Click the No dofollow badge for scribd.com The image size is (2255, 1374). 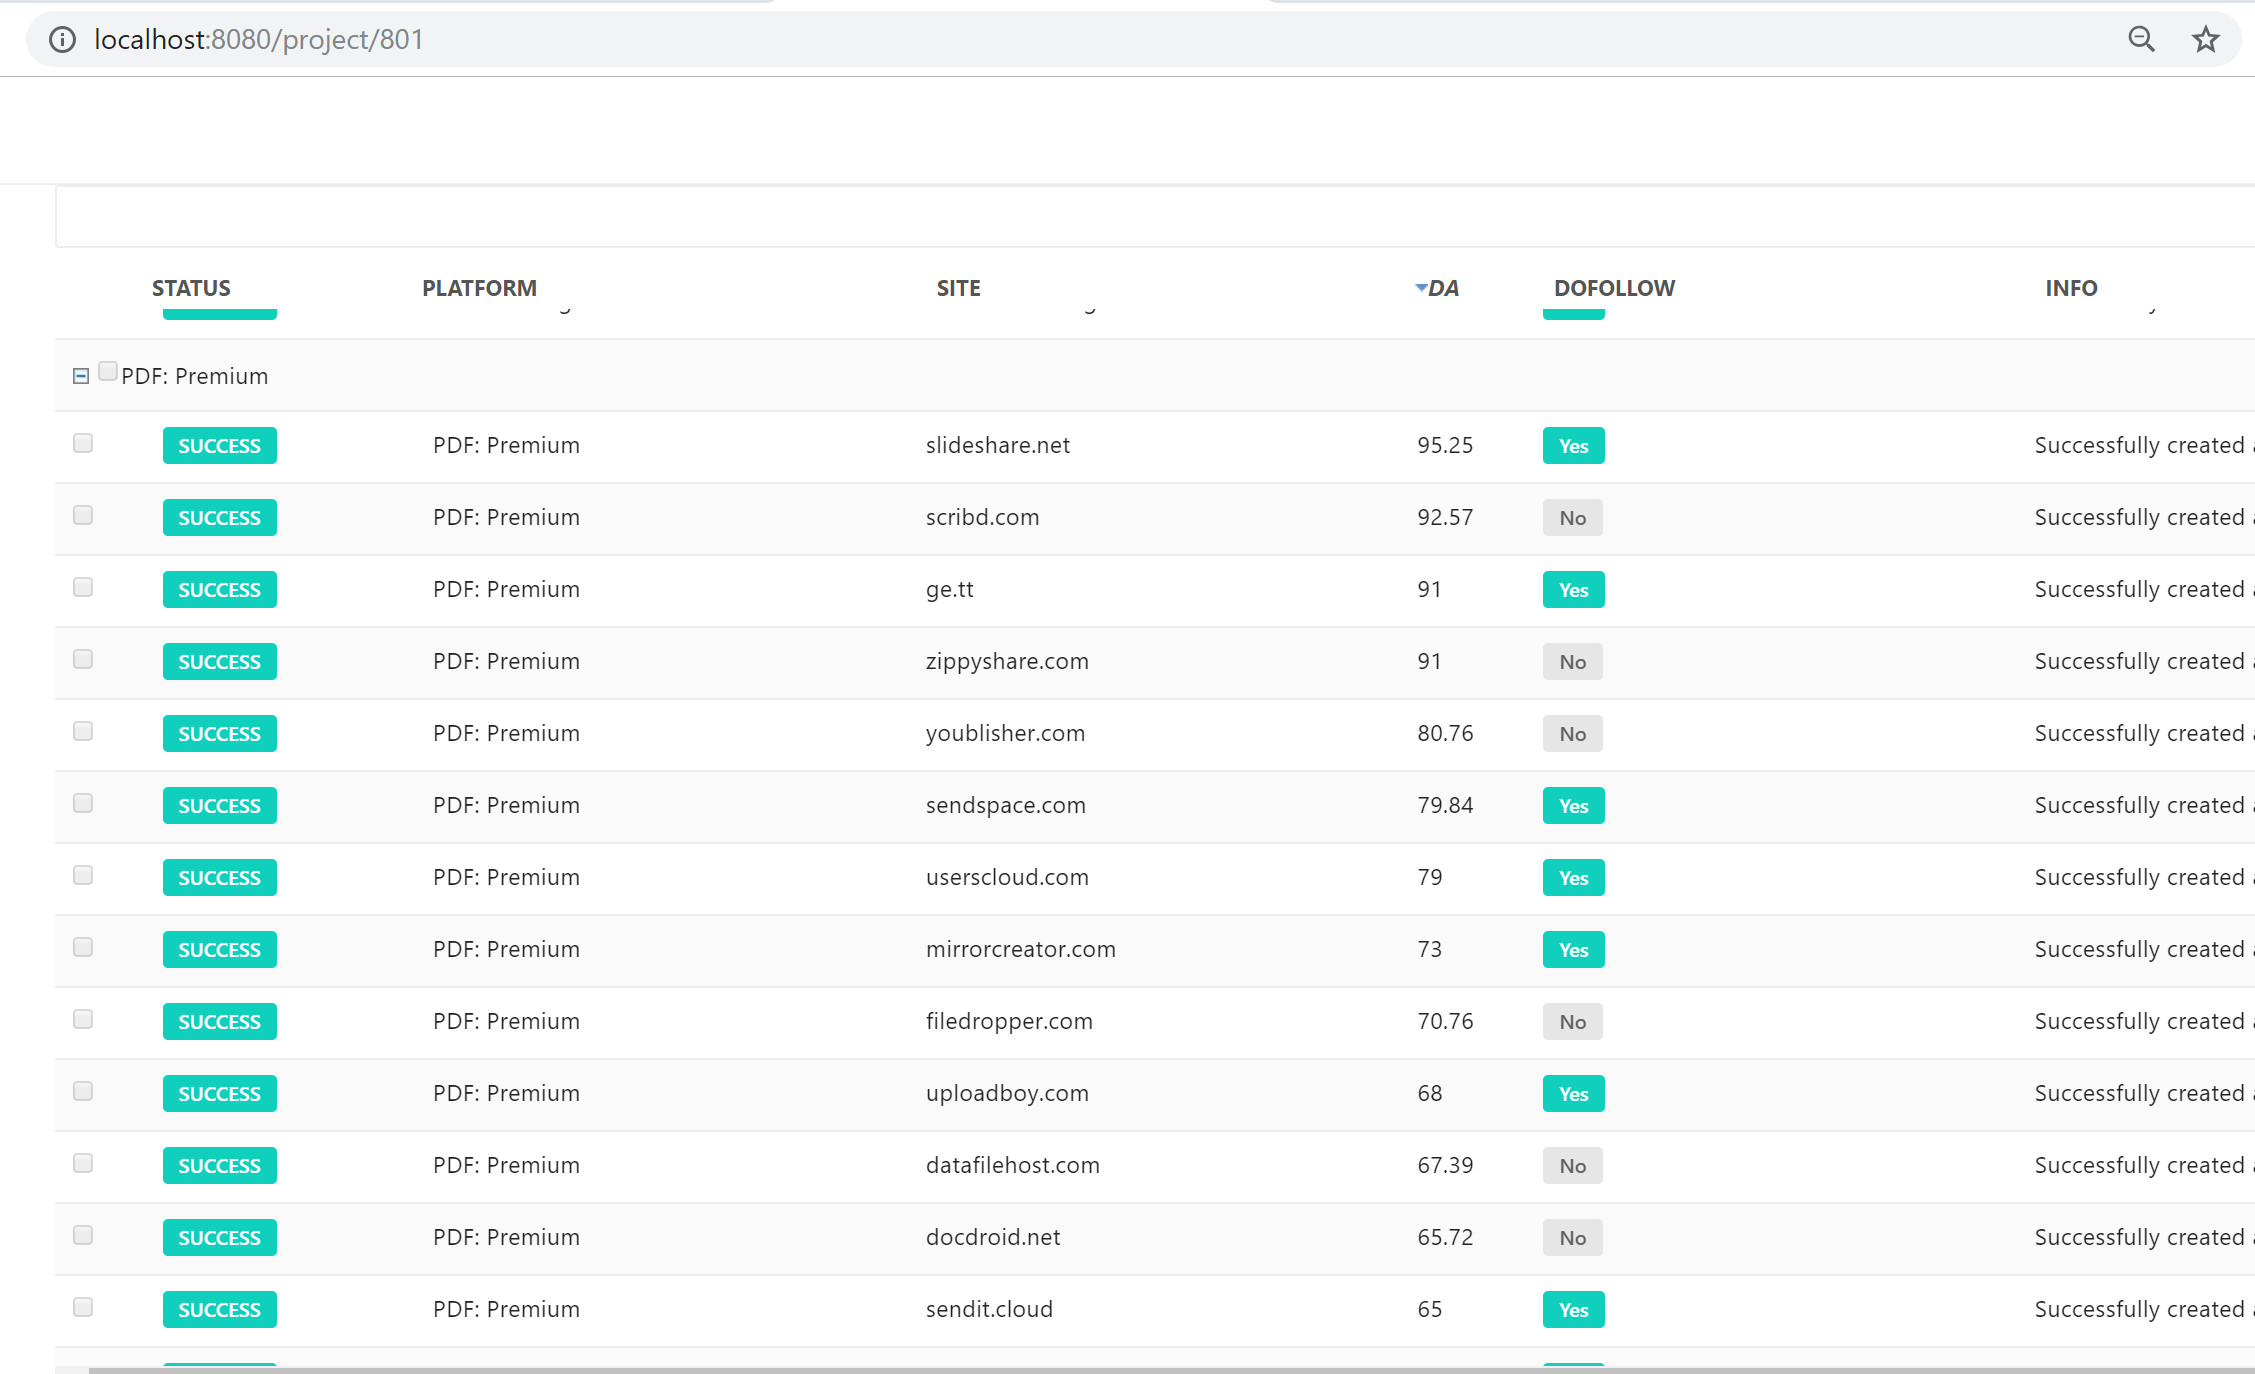tap(1573, 518)
